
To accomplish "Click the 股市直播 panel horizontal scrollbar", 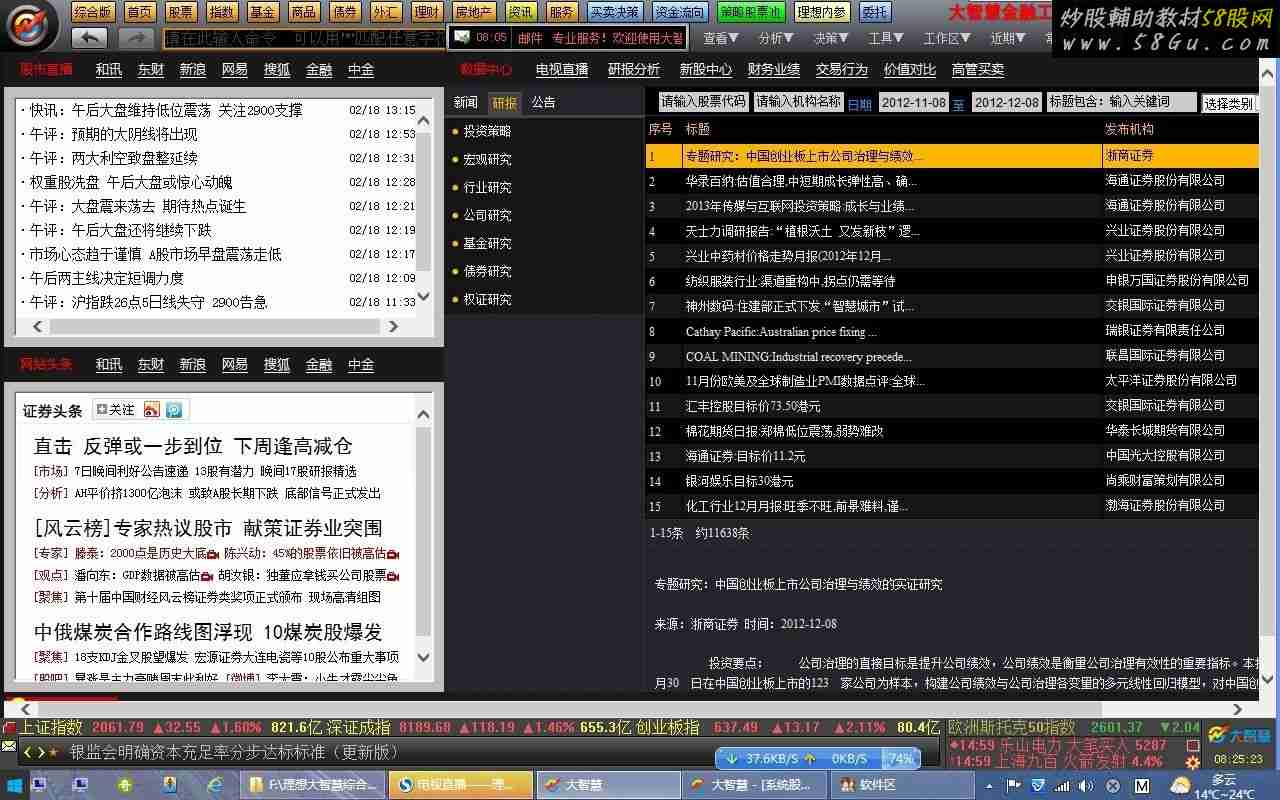I will tap(215, 326).
